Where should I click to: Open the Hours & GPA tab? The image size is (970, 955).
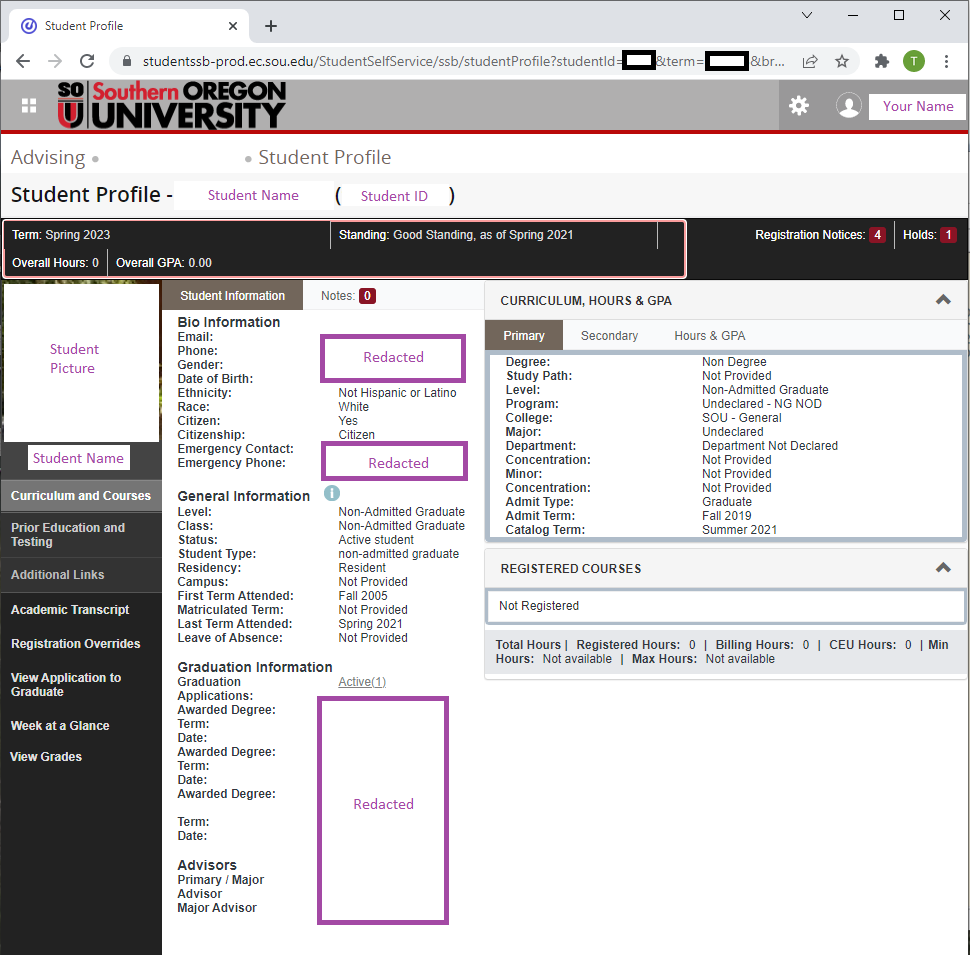pyautogui.click(x=709, y=336)
